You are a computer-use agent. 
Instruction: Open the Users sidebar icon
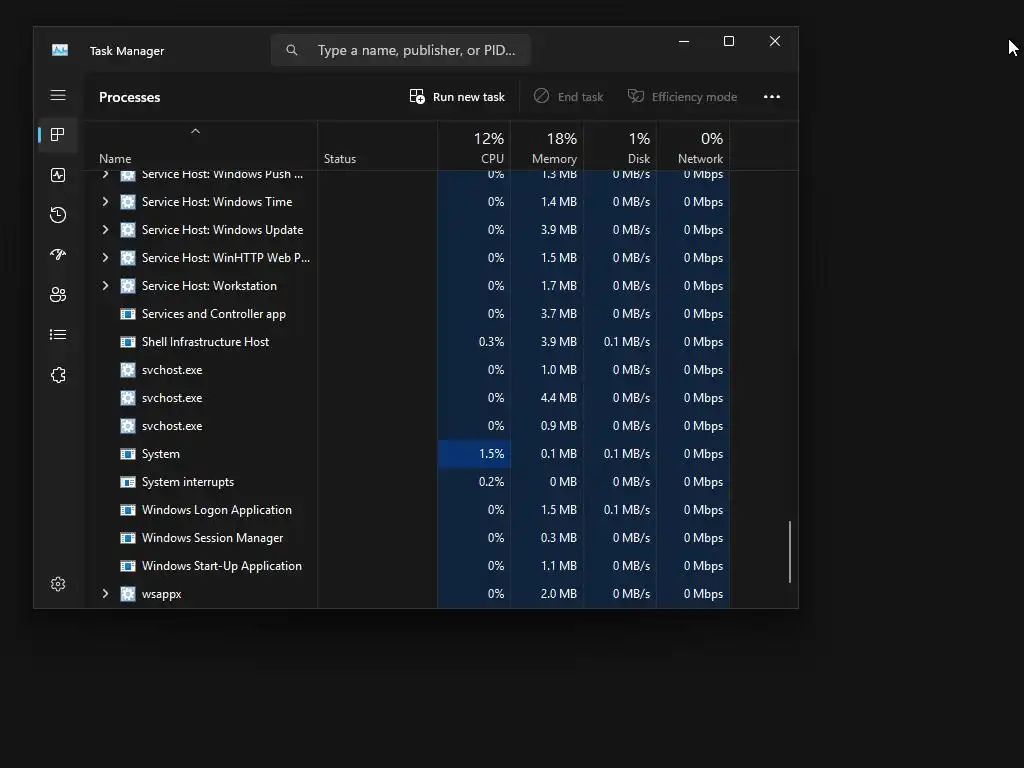point(58,295)
